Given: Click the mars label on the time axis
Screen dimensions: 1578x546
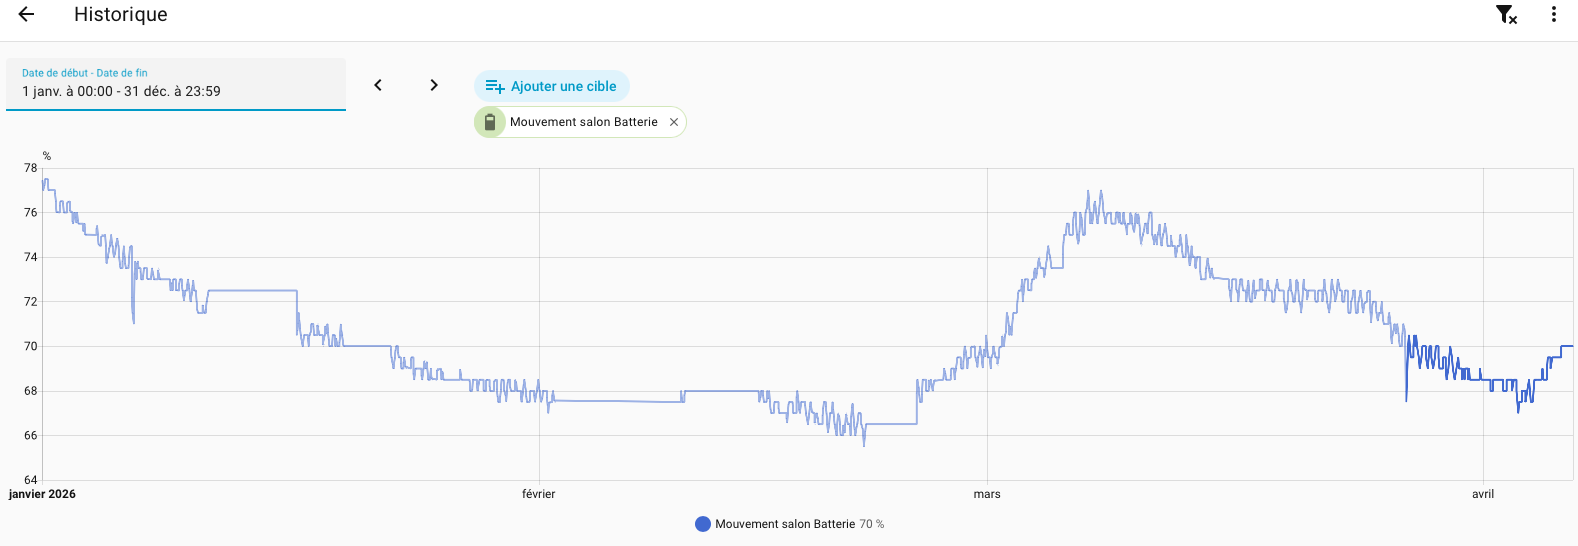Looking at the screenshot, I should pos(987,494).
